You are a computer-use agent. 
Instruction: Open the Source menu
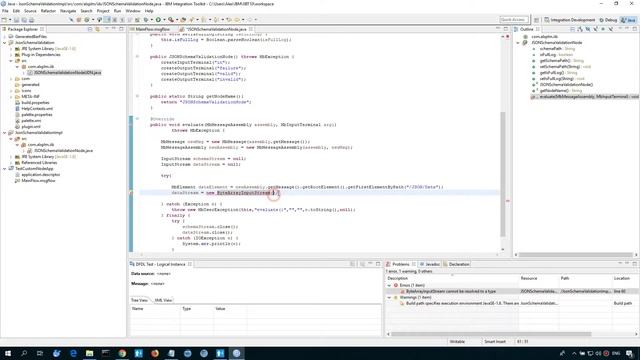pos(30,11)
